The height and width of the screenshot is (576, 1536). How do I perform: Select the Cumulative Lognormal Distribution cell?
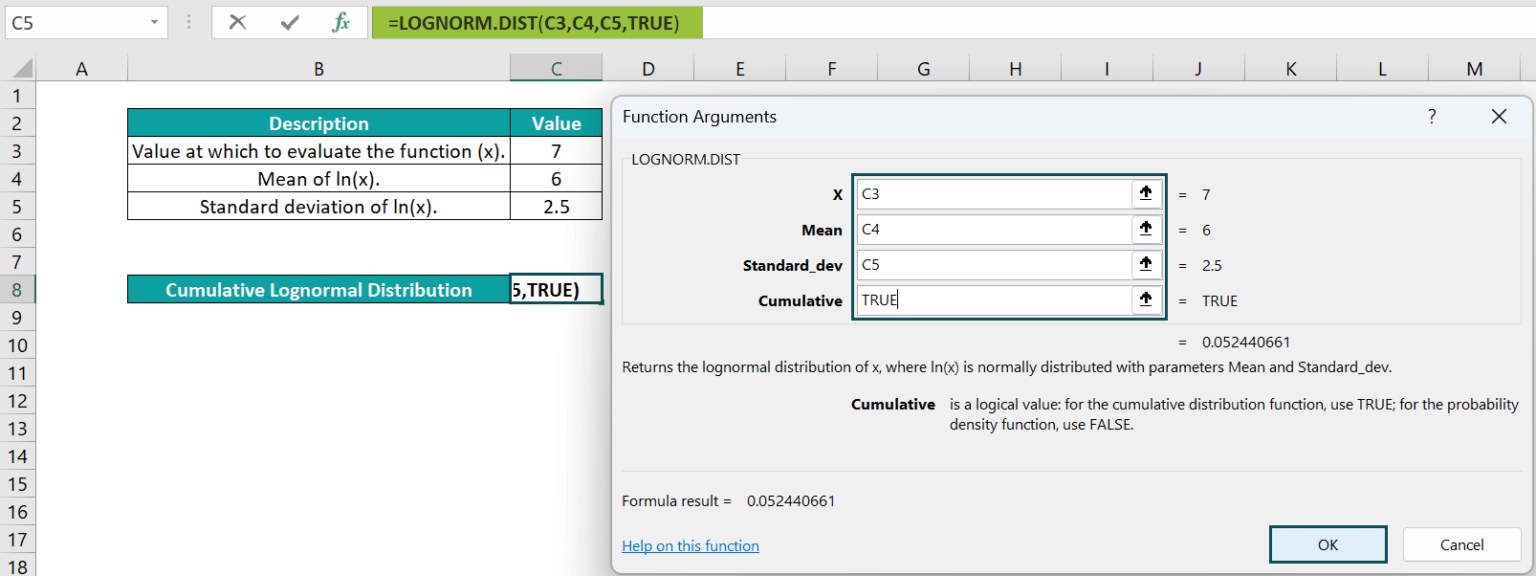click(318, 289)
